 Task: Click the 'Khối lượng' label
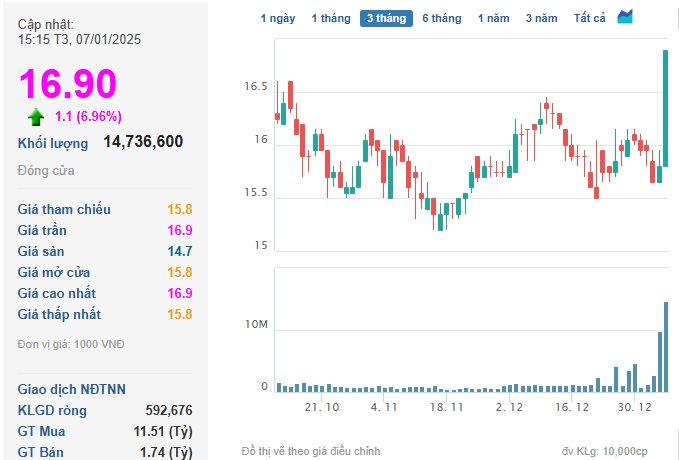click(53, 143)
